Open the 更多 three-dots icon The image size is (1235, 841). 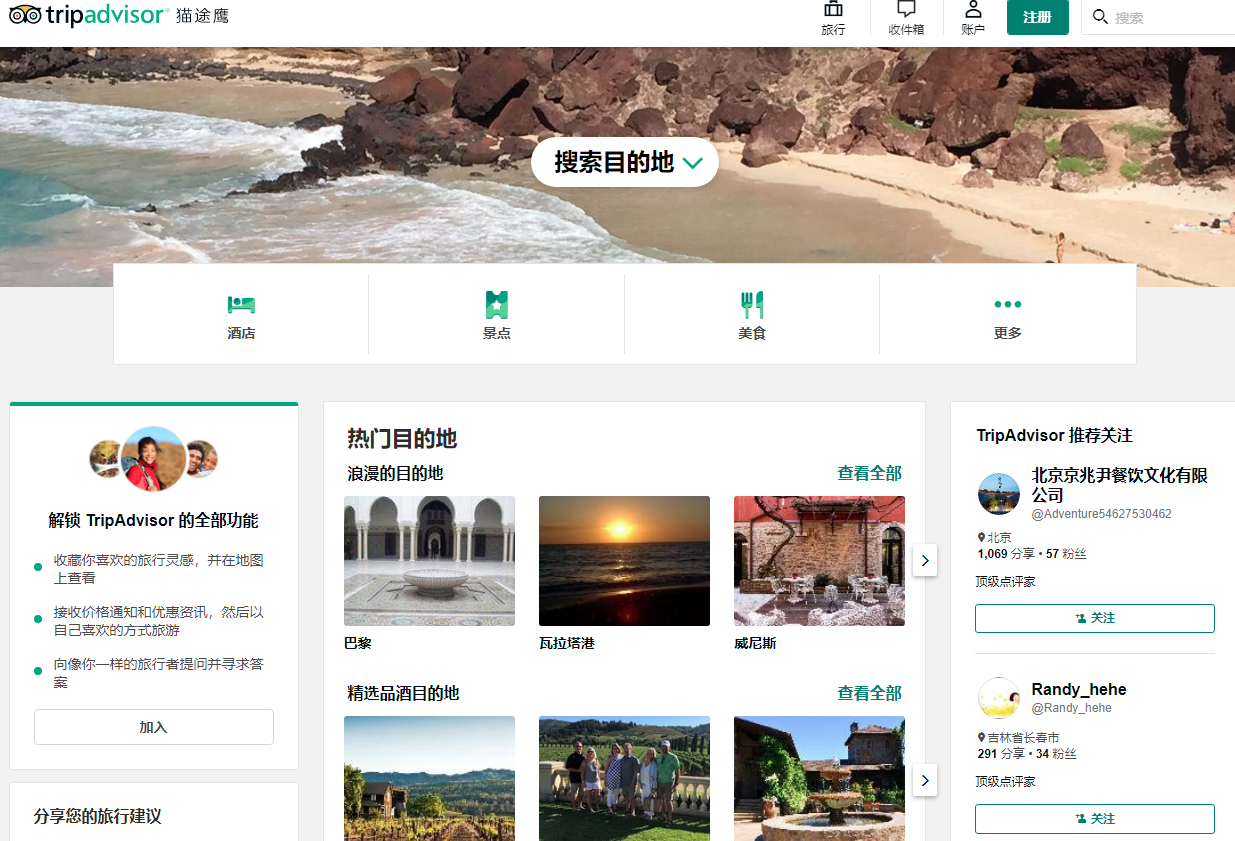pos(1007,304)
